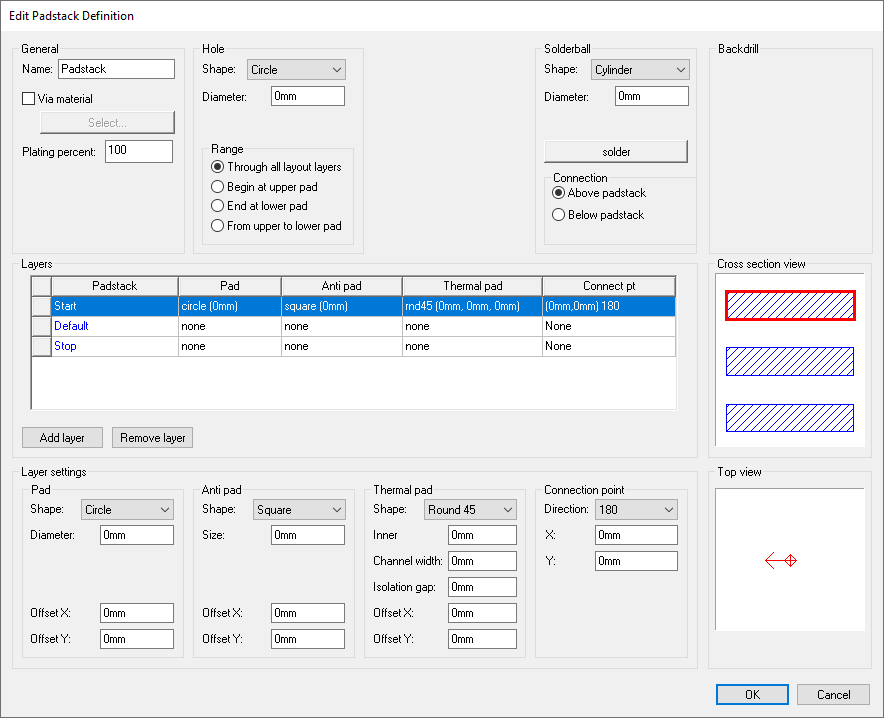Change the Pad shape from Circle

pyautogui.click(x=127, y=509)
